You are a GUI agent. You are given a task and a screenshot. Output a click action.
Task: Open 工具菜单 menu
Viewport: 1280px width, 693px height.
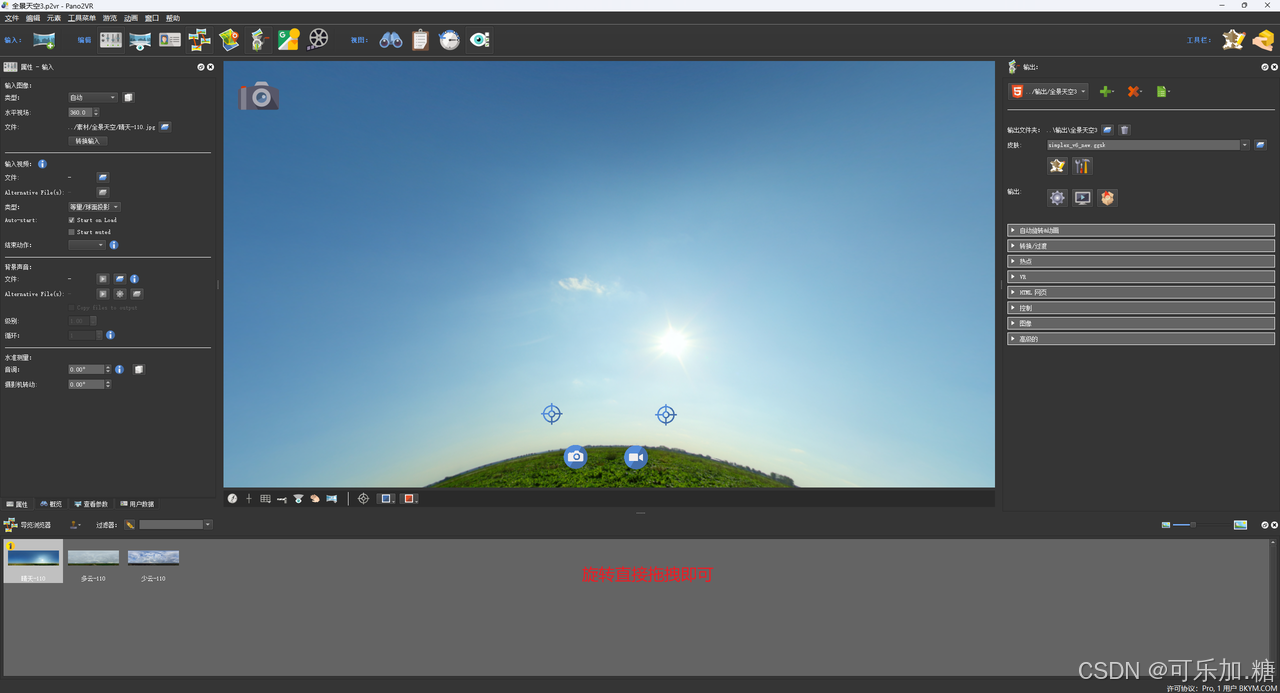[82, 18]
